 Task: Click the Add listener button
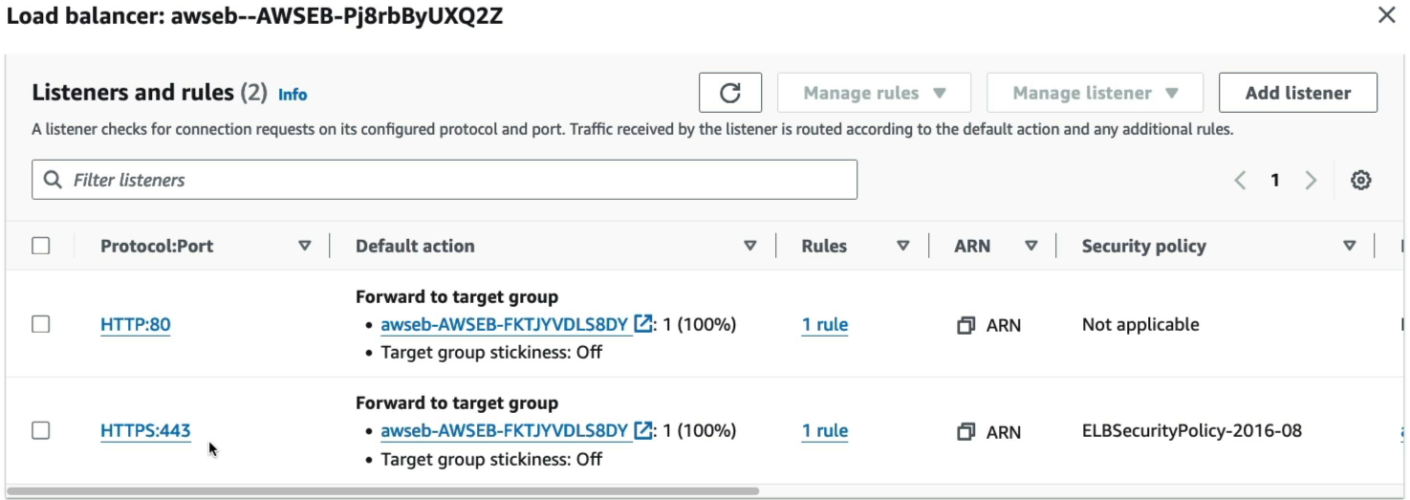click(x=1298, y=93)
